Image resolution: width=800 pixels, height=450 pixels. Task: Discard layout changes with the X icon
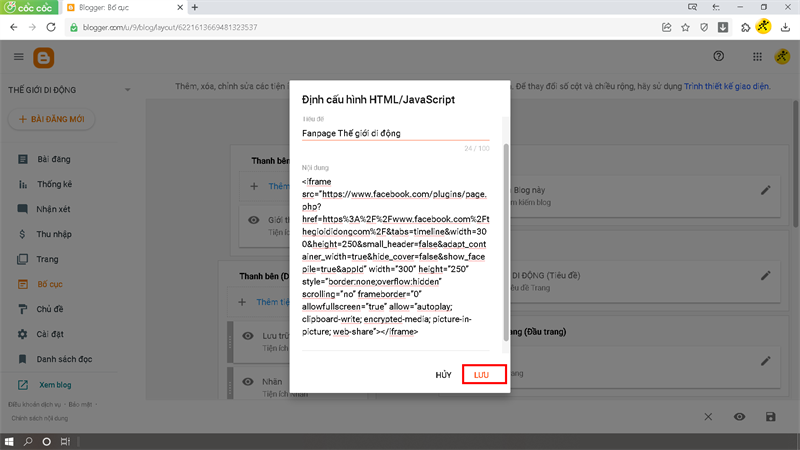708,417
